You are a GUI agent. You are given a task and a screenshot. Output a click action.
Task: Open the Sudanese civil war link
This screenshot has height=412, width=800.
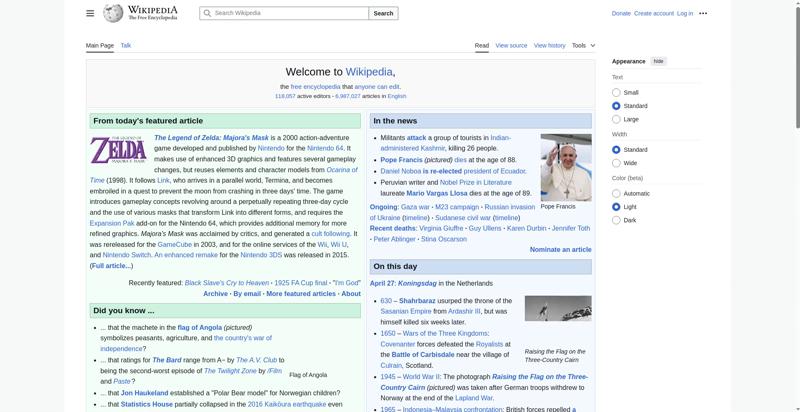[x=463, y=218]
